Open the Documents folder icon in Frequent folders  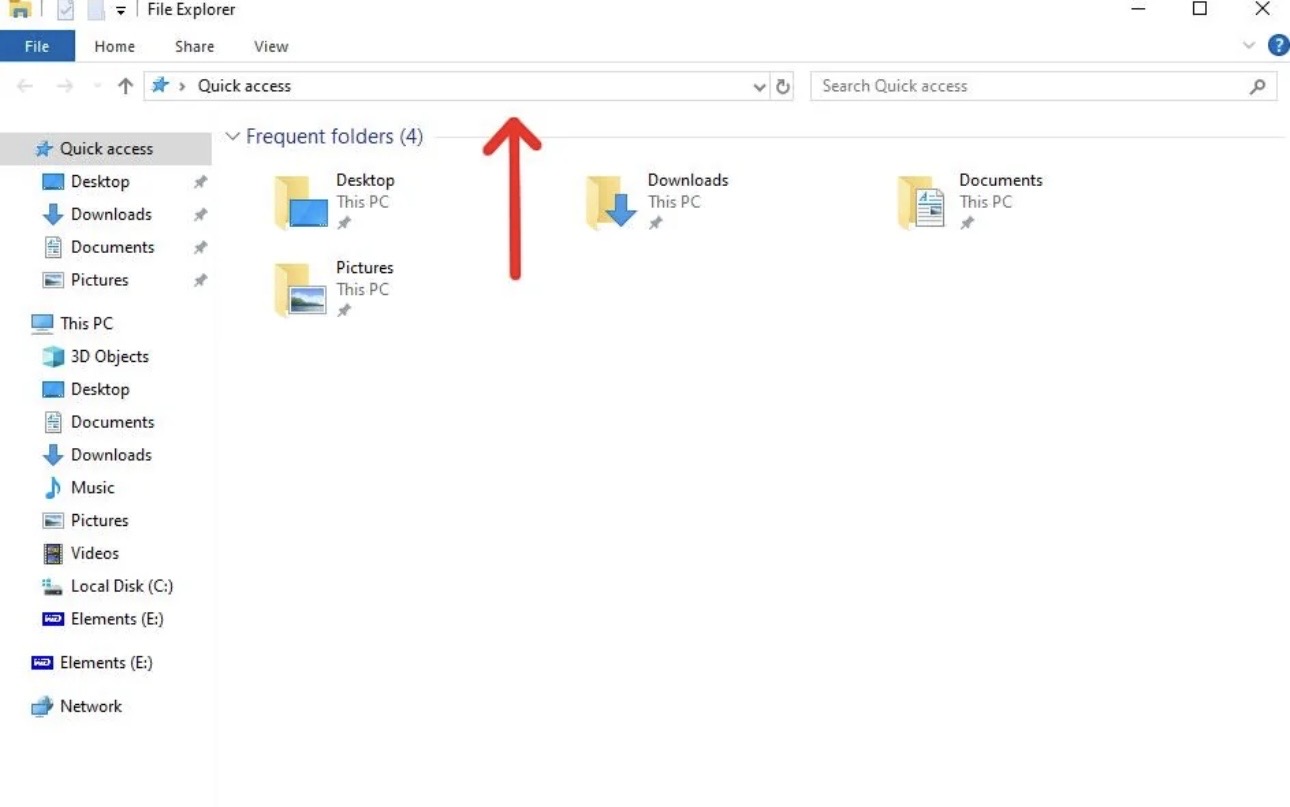[x=921, y=203]
